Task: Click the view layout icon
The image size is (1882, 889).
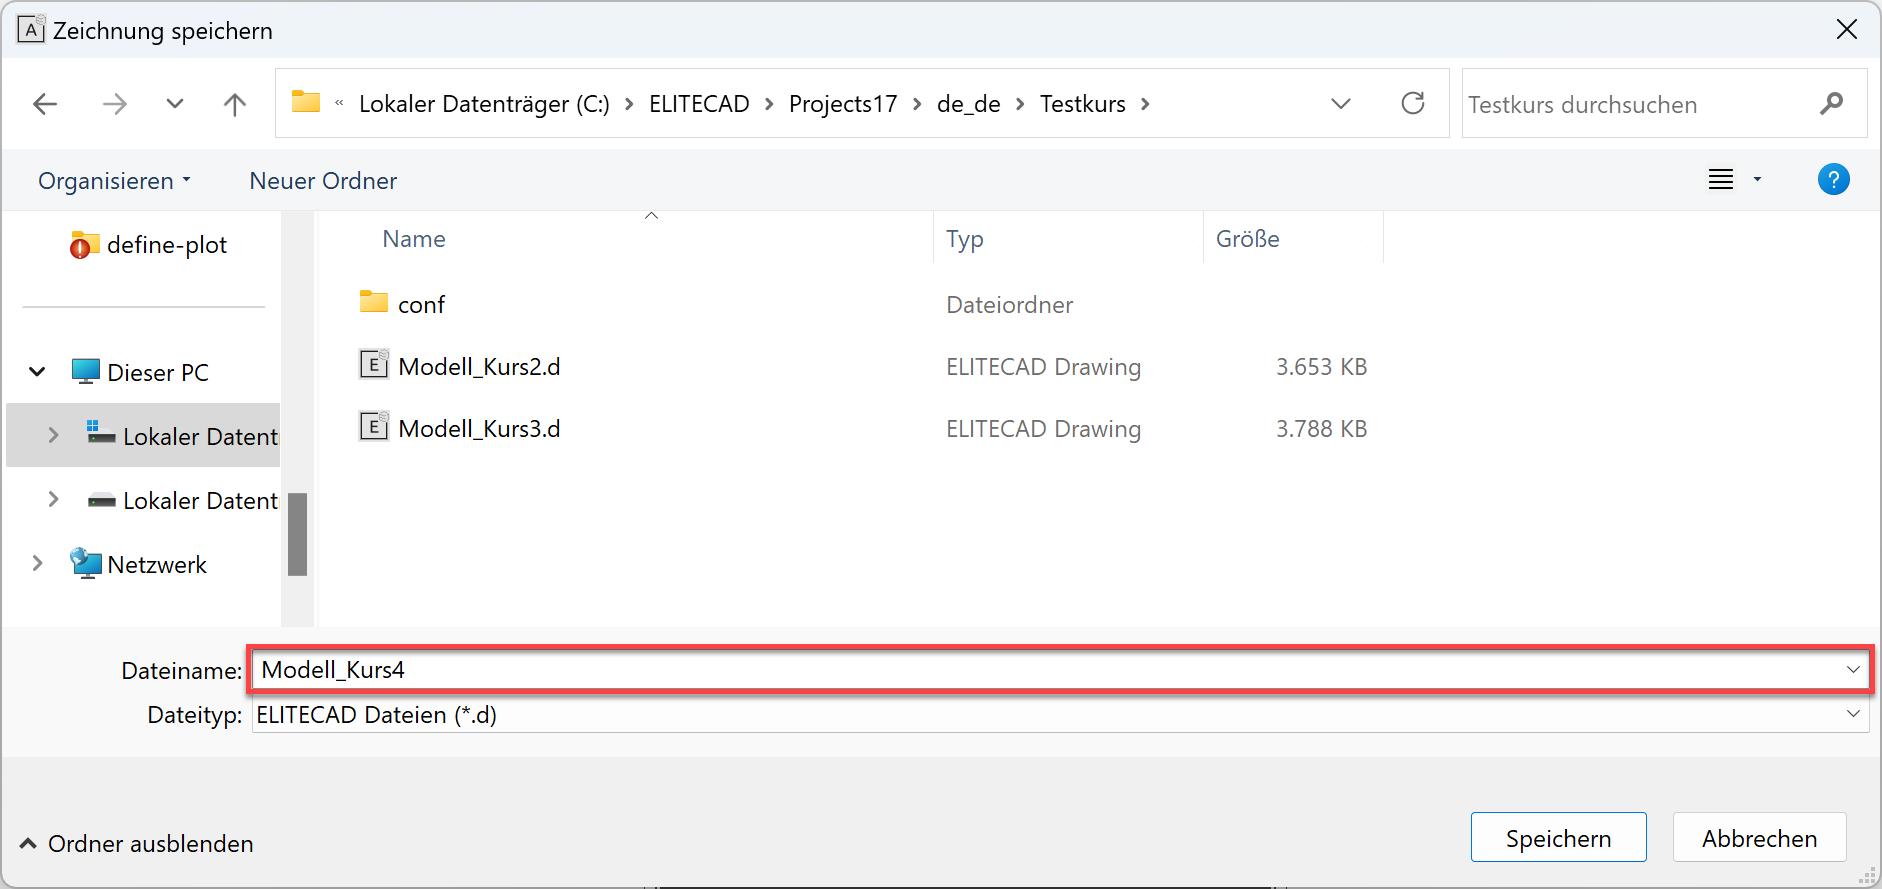Action: 1720,180
